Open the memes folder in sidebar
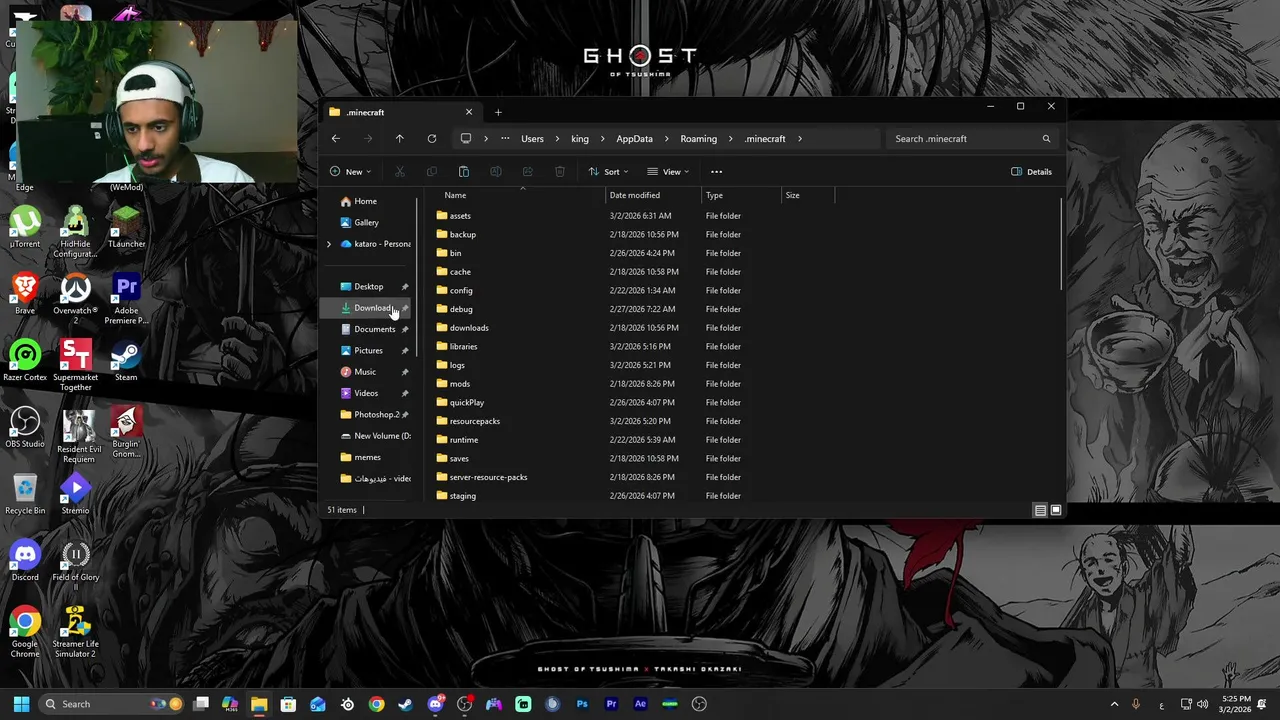The height and width of the screenshot is (720, 1280). (369, 457)
